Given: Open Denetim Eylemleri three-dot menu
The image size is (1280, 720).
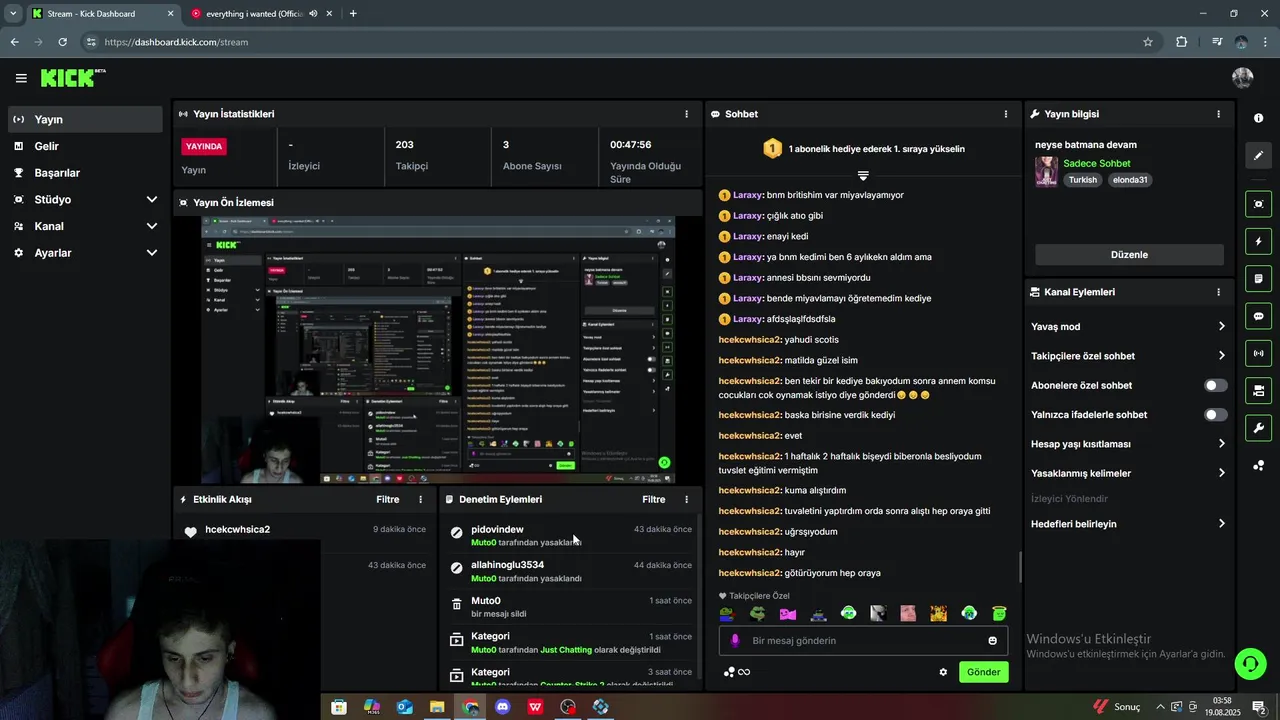Looking at the screenshot, I should click(x=686, y=499).
